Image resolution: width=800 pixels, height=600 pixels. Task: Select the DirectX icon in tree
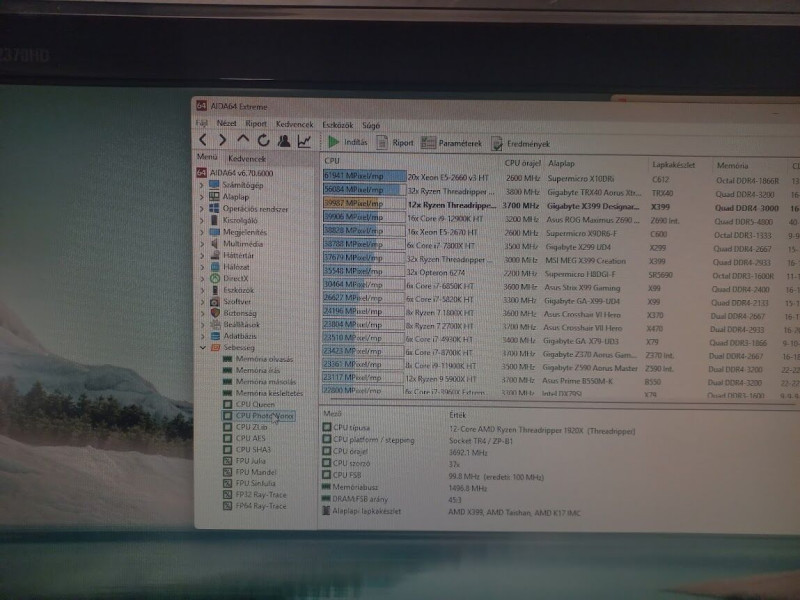click(x=215, y=278)
